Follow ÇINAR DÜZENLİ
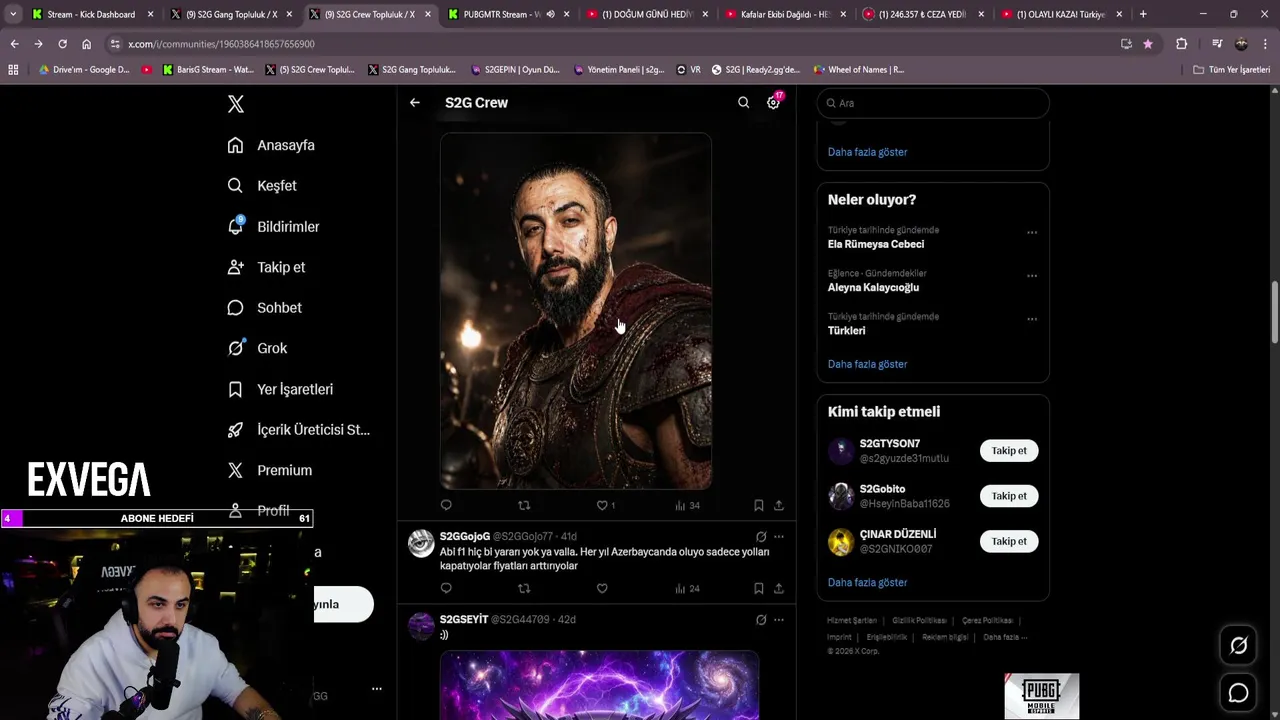 pos(1009,541)
